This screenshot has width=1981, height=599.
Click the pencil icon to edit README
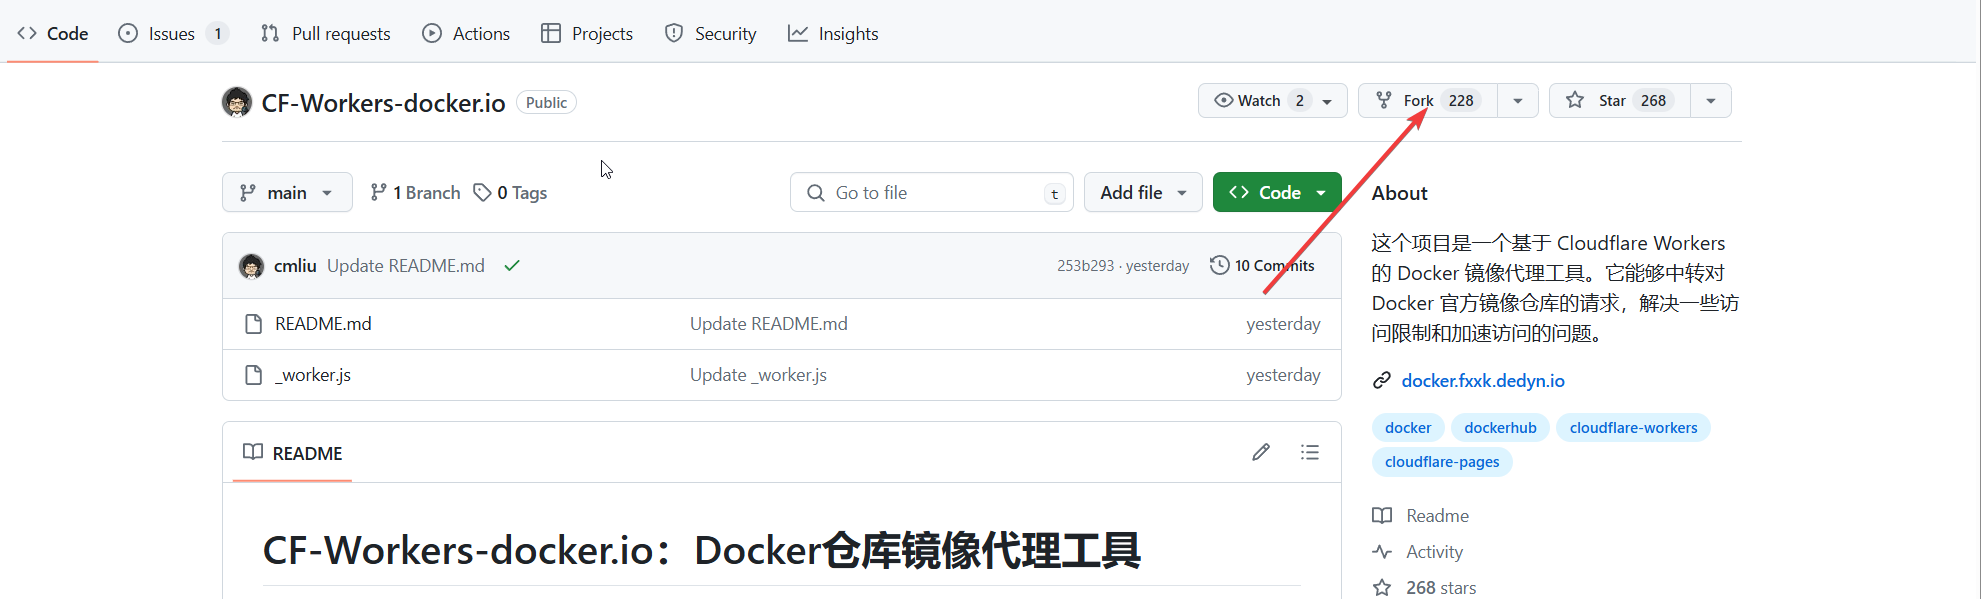[x=1261, y=452]
